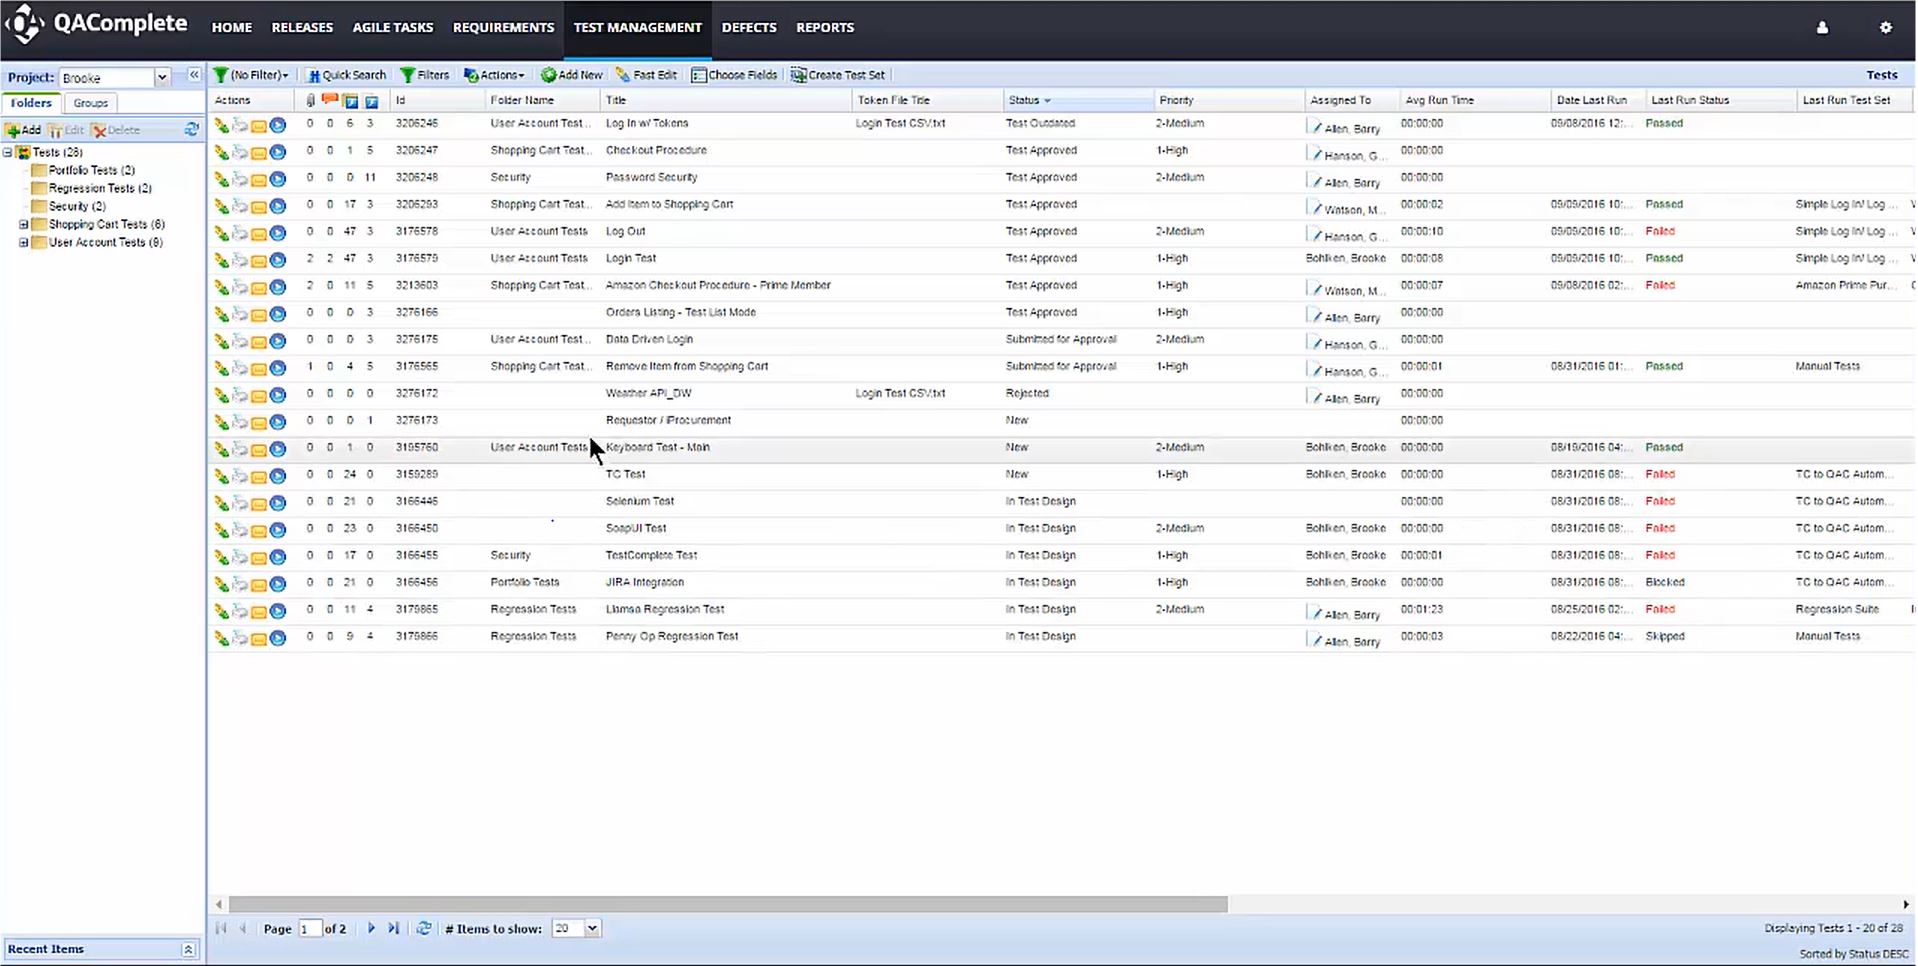
Task: Click the edit pencil icon for Log Out test
Action: (222, 233)
